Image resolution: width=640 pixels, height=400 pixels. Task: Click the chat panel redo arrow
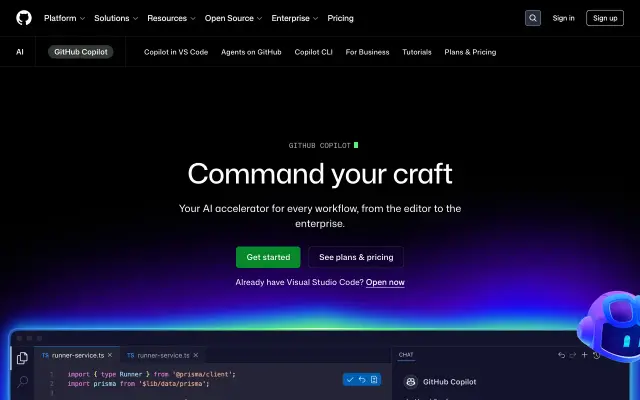pos(573,355)
